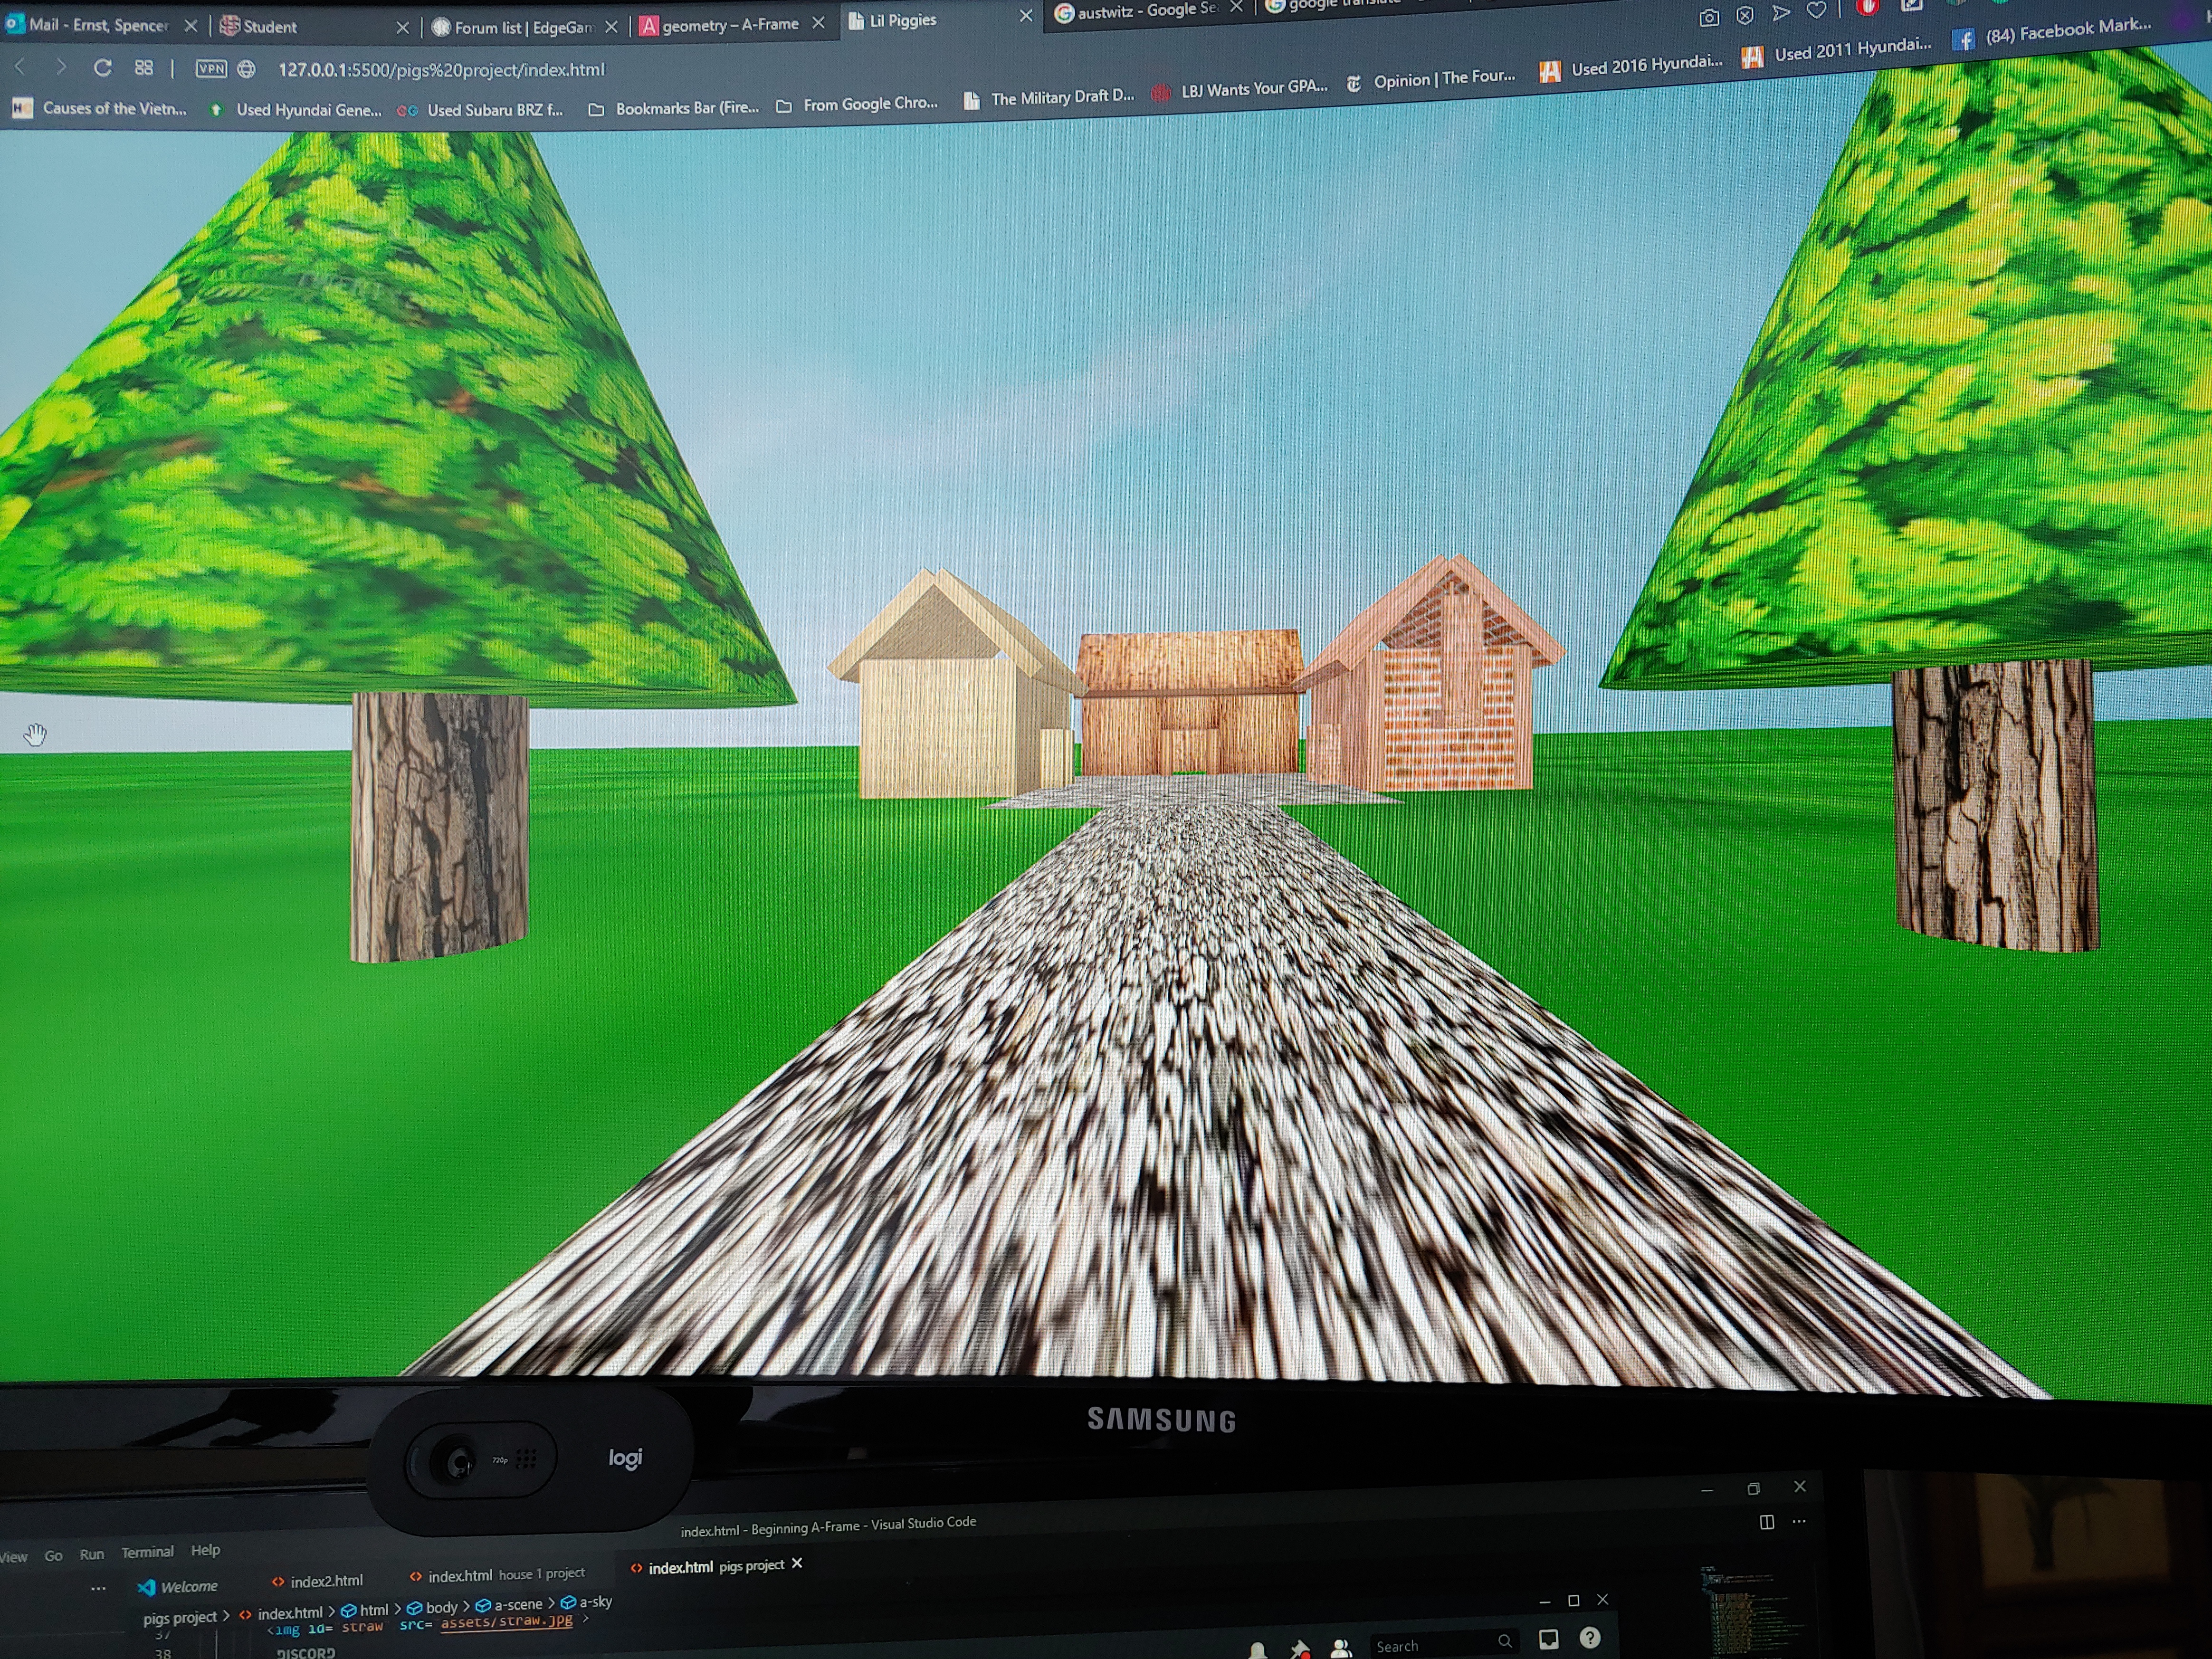Screen dimensions: 2212x1659
Task: Open the ad blocker shield icon
Action: click(1745, 16)
